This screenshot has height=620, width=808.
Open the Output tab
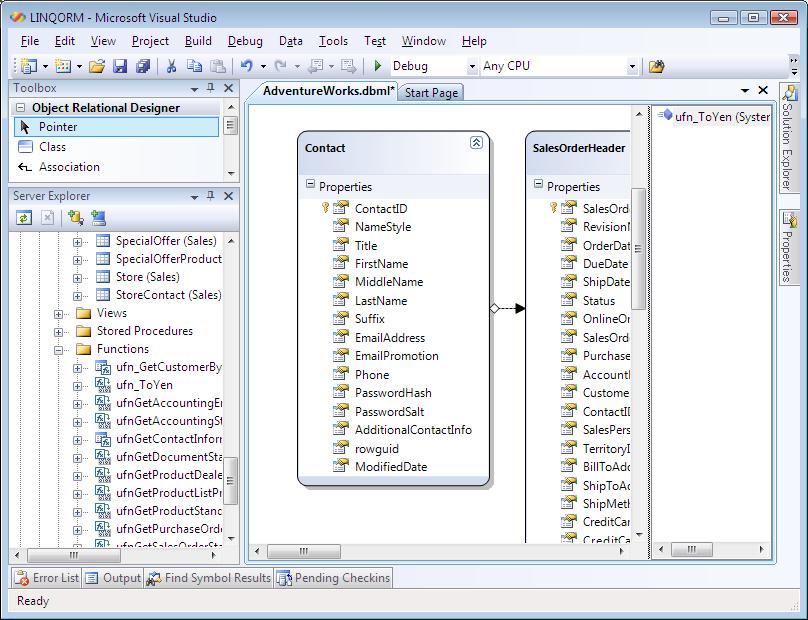pos(113,578)
